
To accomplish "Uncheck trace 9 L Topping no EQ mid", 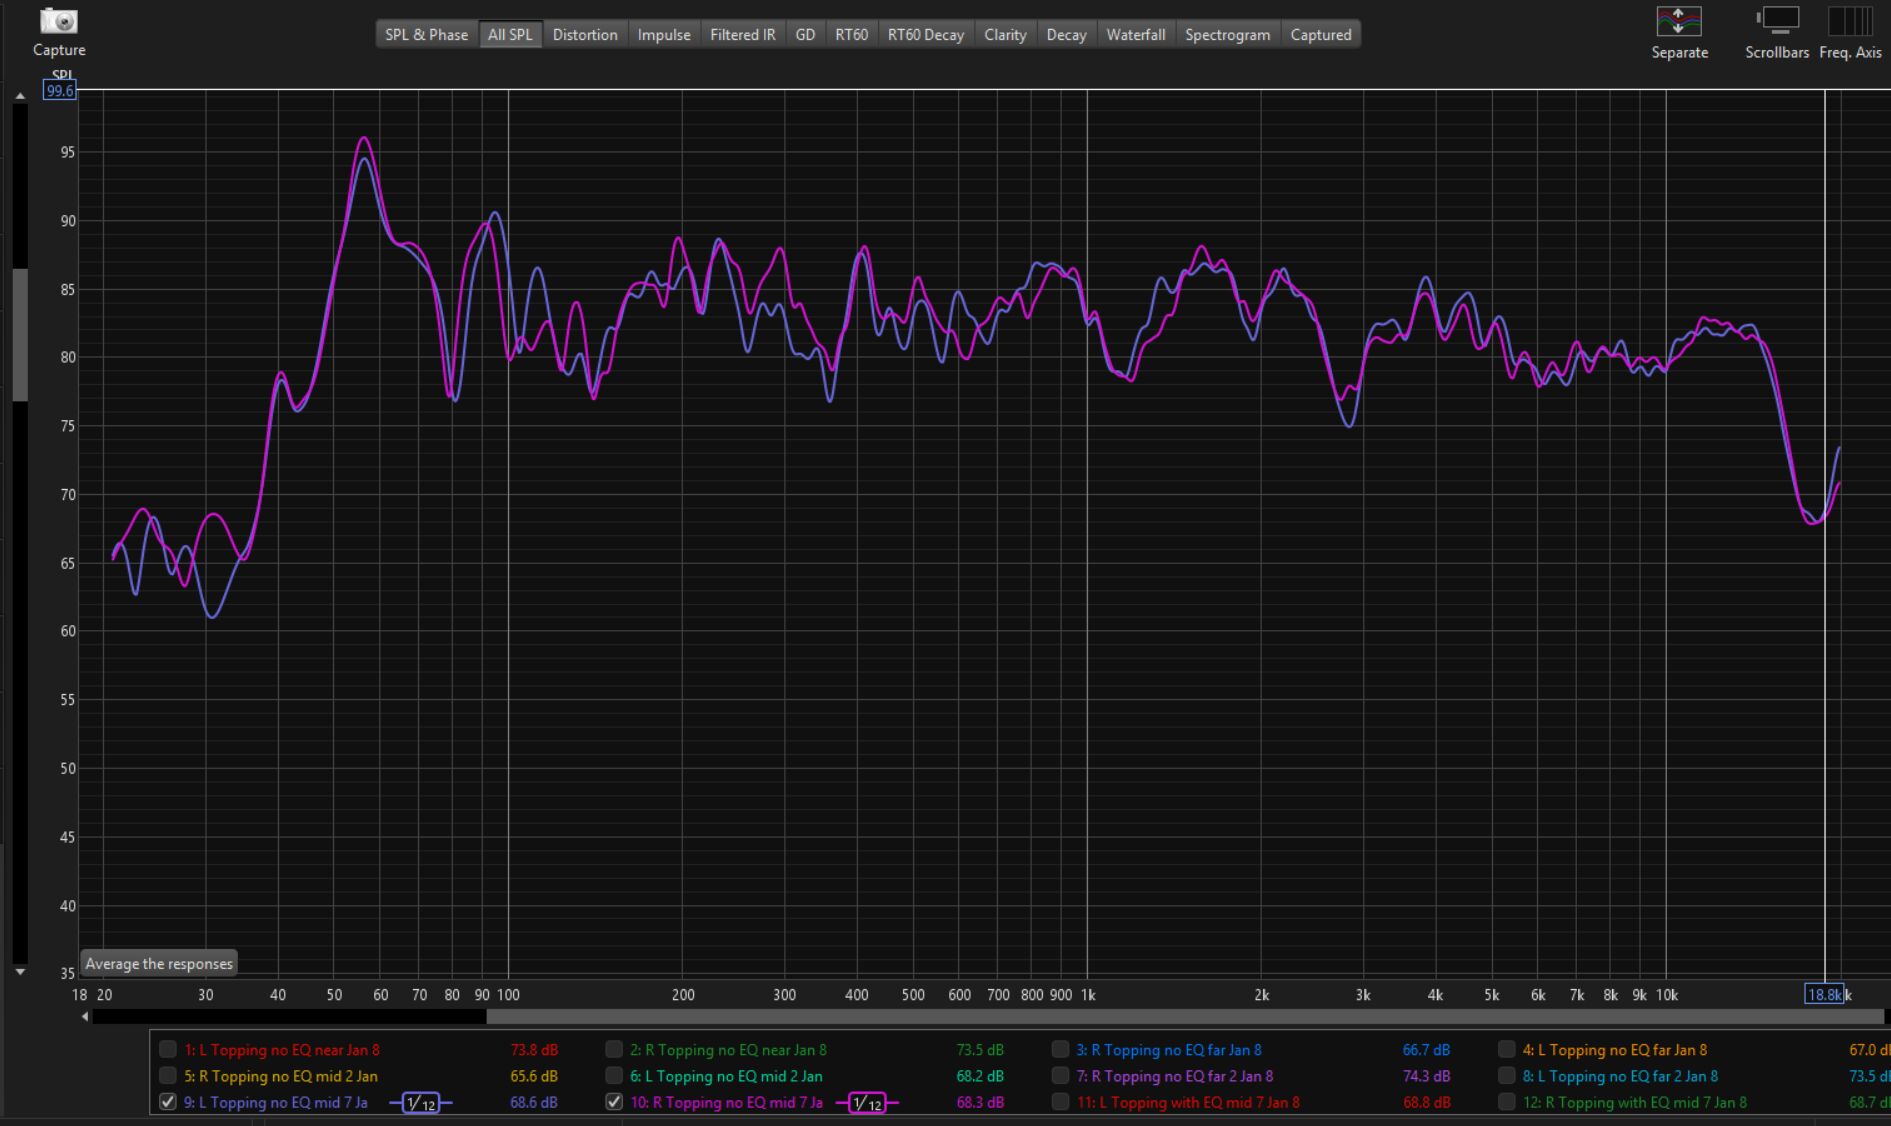I will click(x=168, y=1102).
